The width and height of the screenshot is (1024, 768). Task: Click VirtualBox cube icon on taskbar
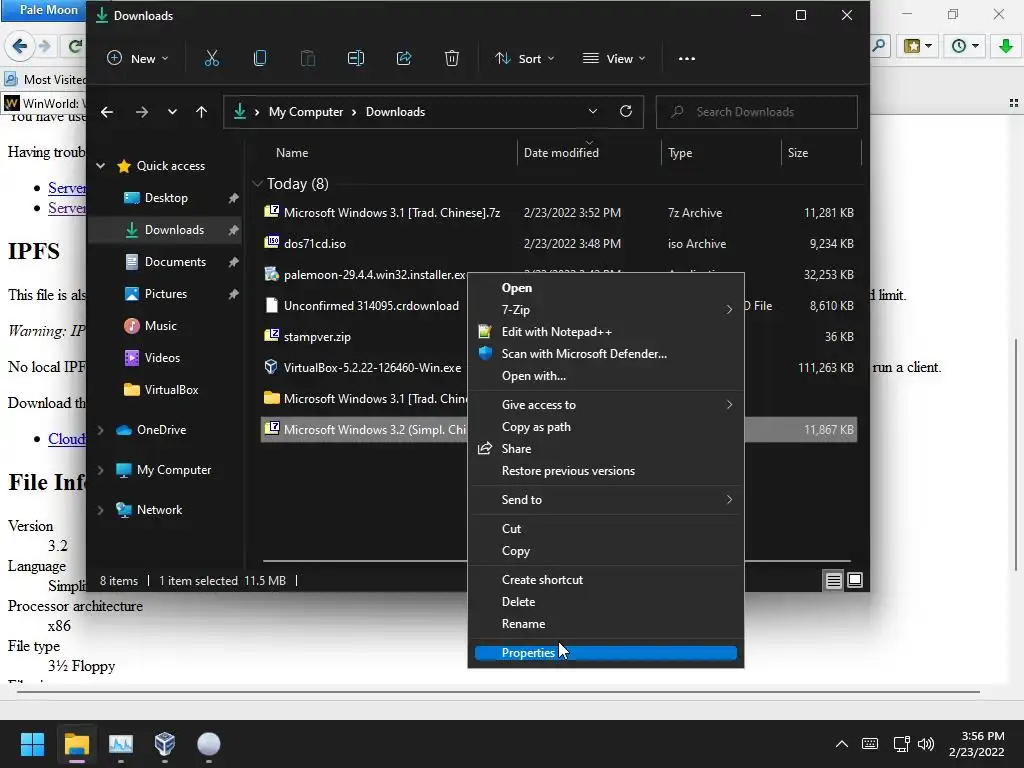click(165, 744)
